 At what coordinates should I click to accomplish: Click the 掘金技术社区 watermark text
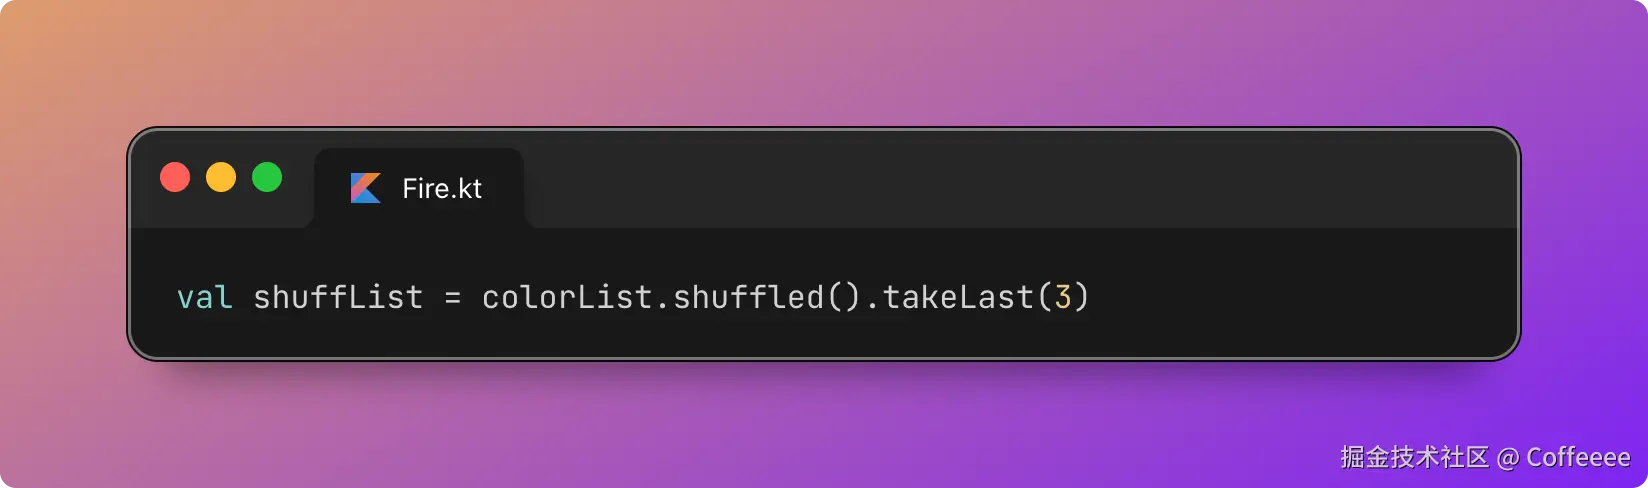[x=1415, y=458]
